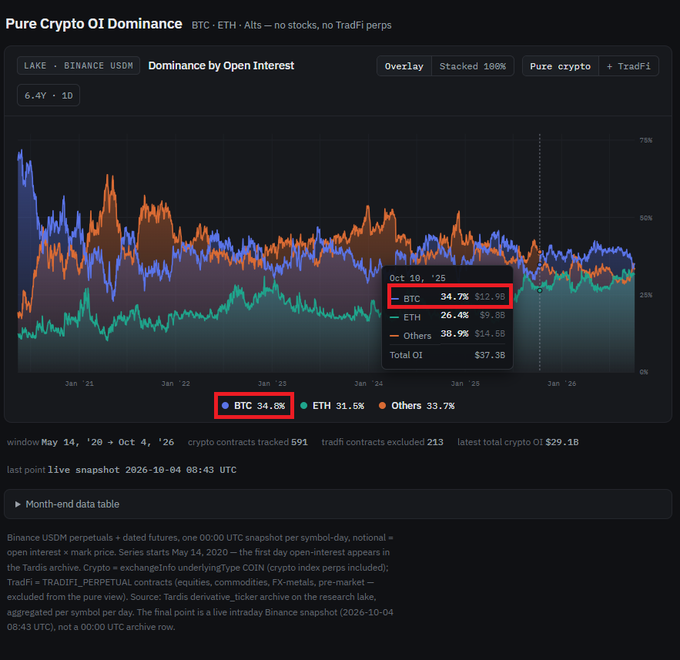Click the tooltip date Oct 10, '25
680x660 pixels.
pos(417,278)
